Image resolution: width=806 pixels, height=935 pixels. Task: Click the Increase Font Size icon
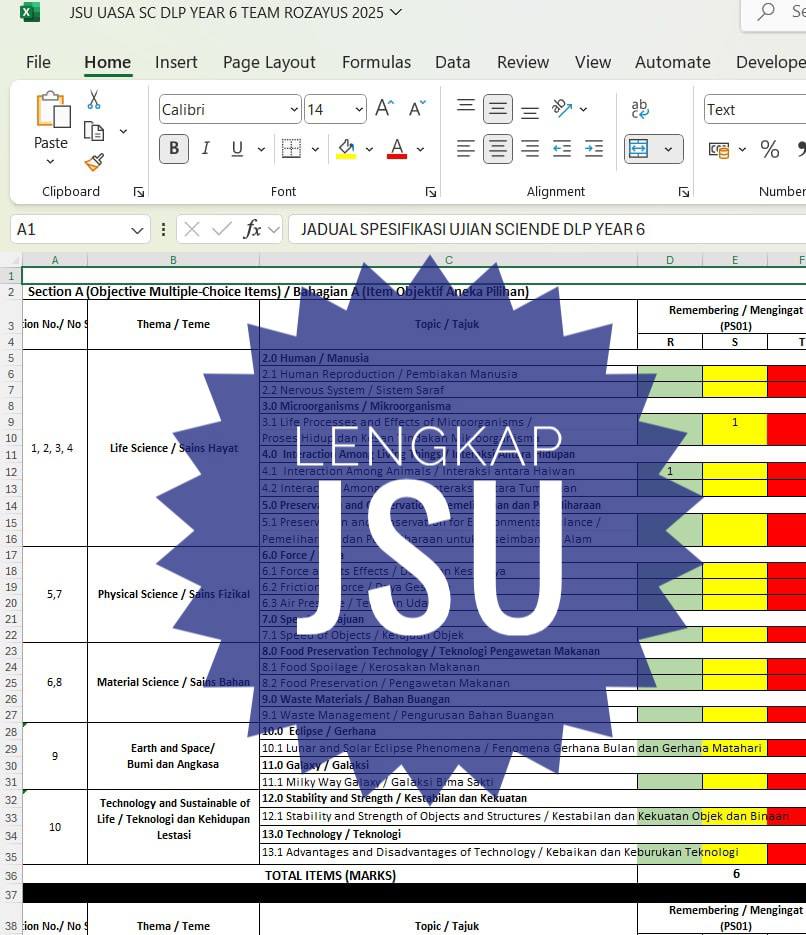[x=385, y=109]
